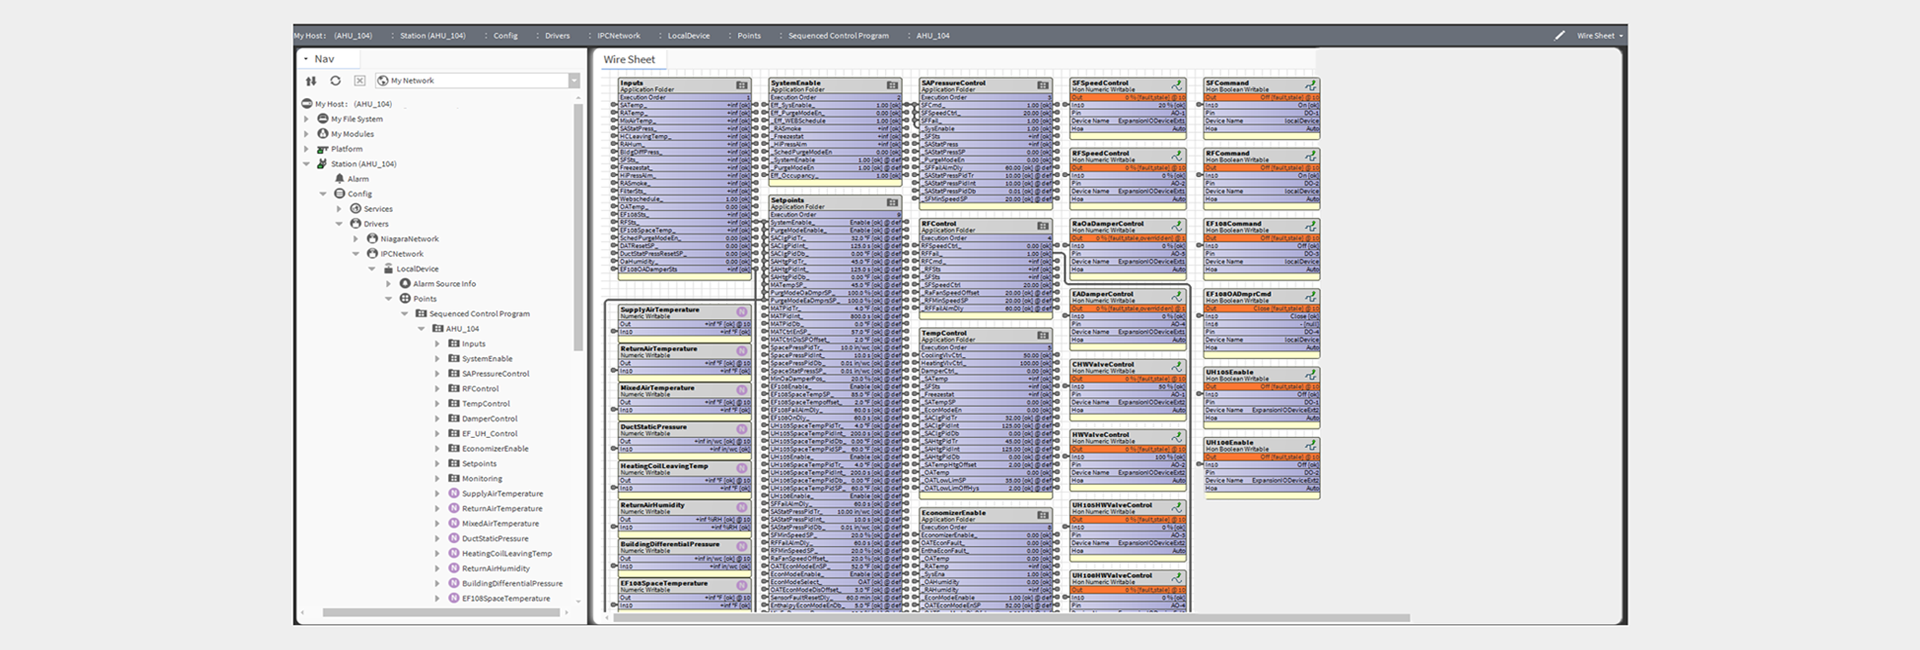
Task: Click the wire sheet horizontal scrollbar
Action: (x=1010, y=618)
